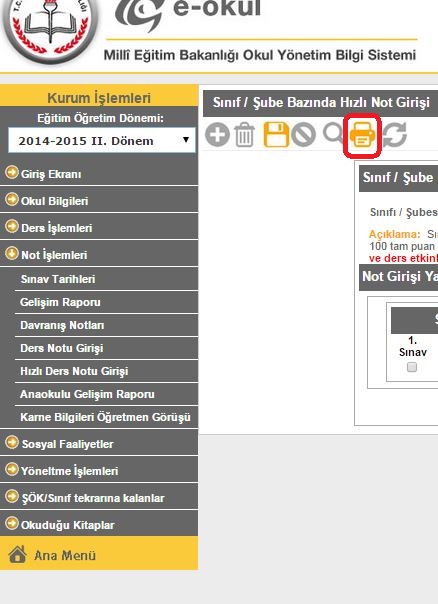Click the e-okul logo
This screenshot has width=438, height=604.
coord(189,13)
